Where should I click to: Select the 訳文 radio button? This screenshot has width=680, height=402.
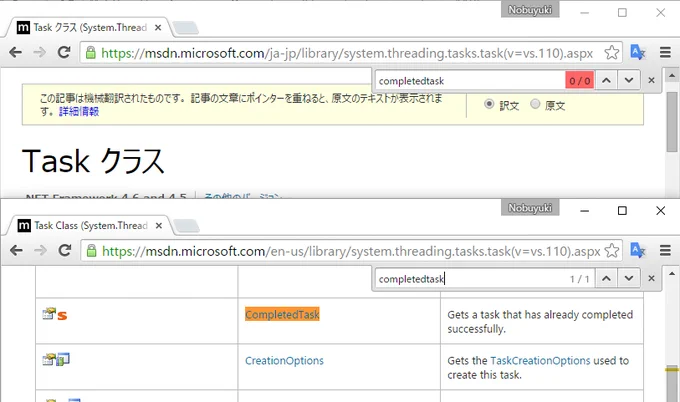click(489, 104)
